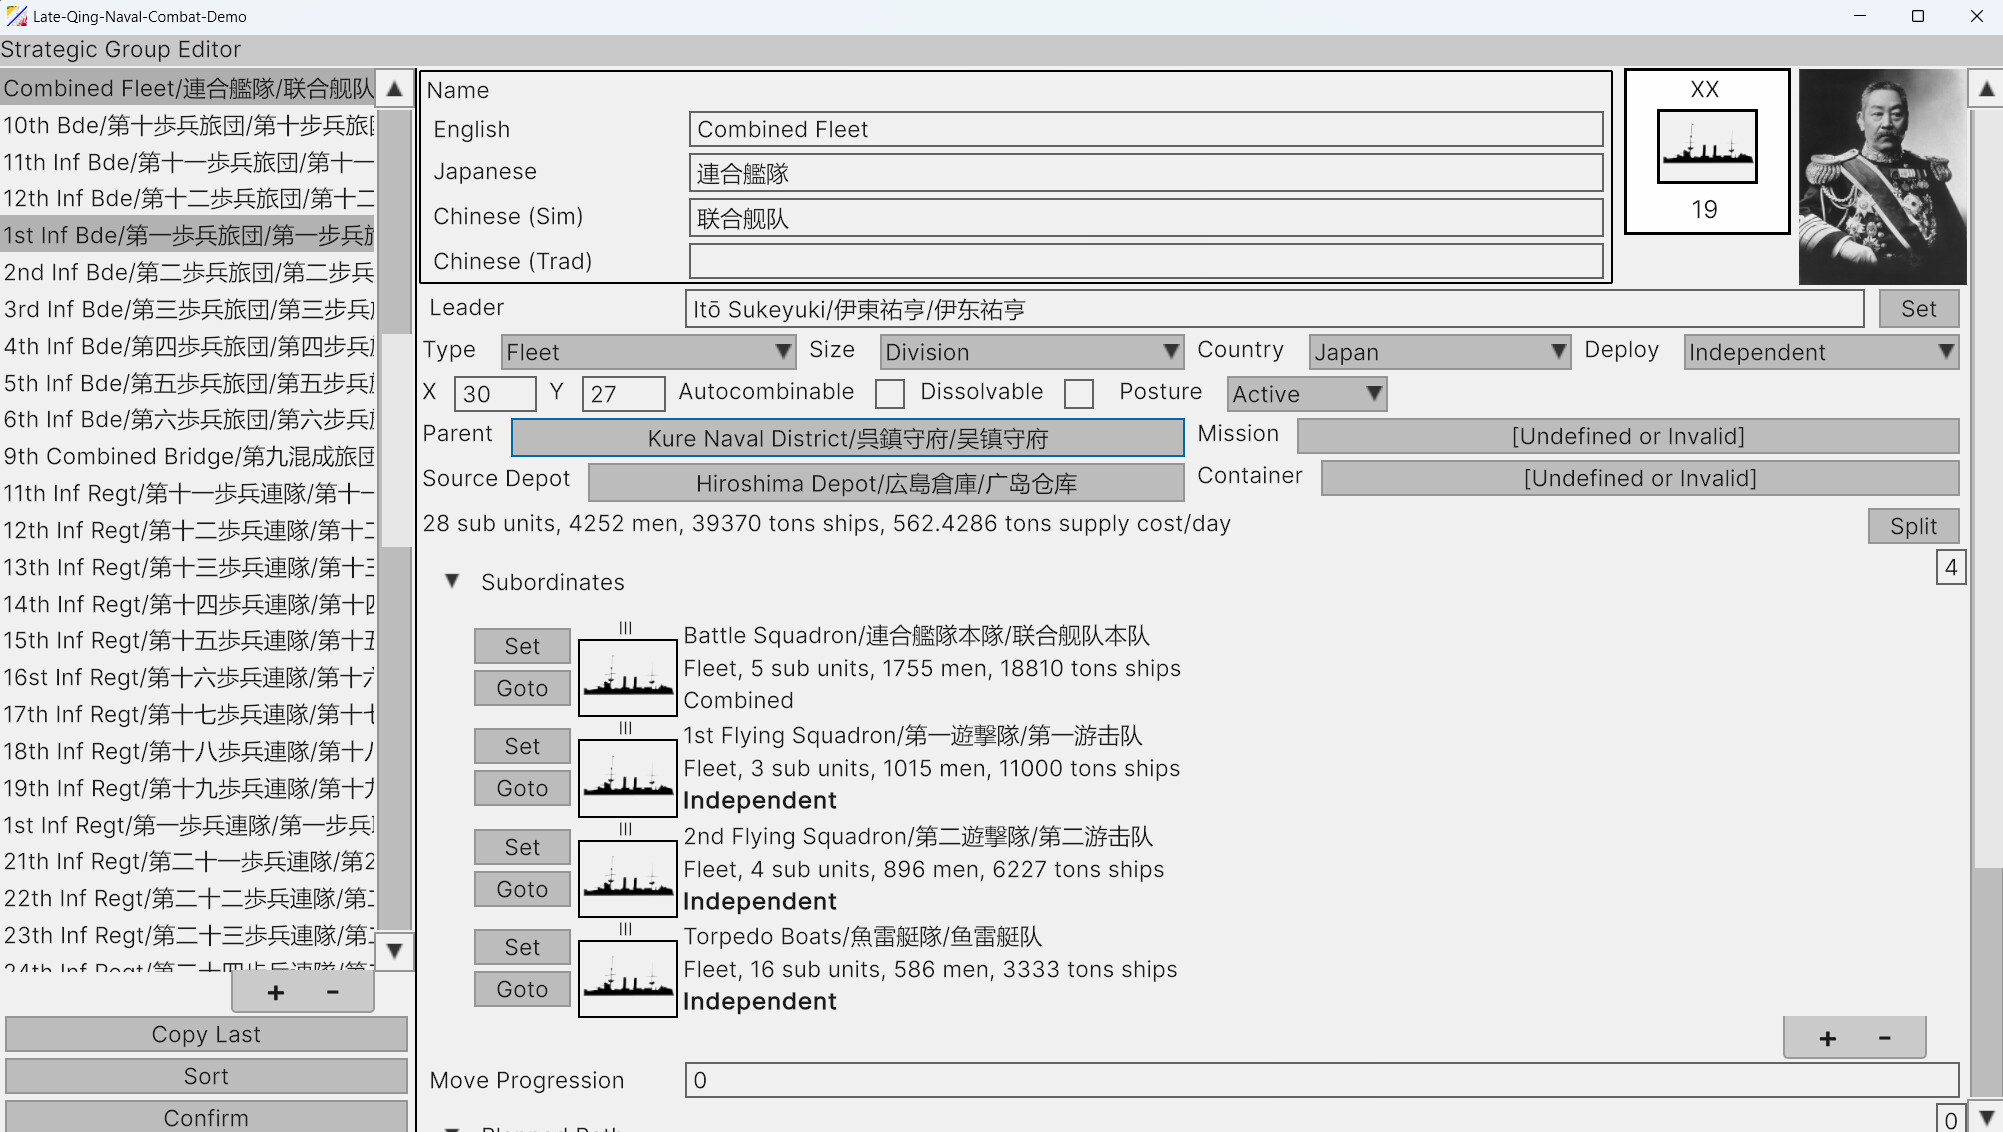Click the Late-Qing-Naval-Combat-Demo title bar icon
Image resolution: width=2003 pixels, height=1132 pixels.
click(16, 16)
